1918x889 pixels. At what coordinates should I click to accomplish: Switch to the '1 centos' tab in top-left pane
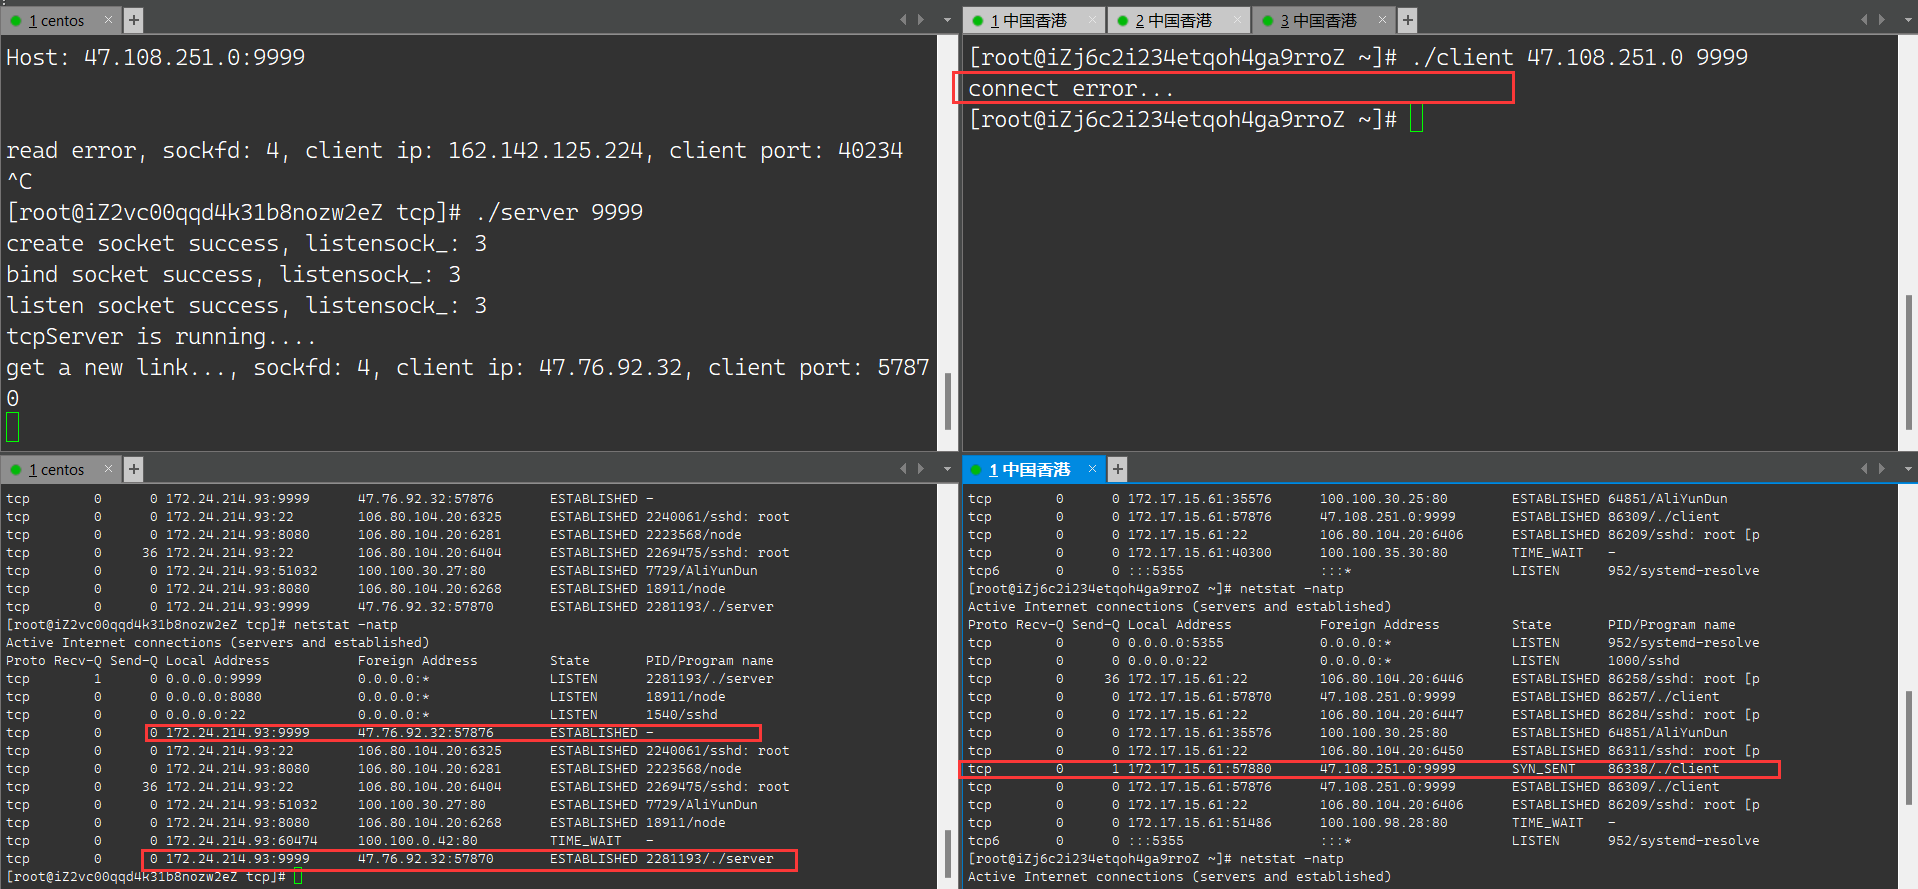coord(56,20)
